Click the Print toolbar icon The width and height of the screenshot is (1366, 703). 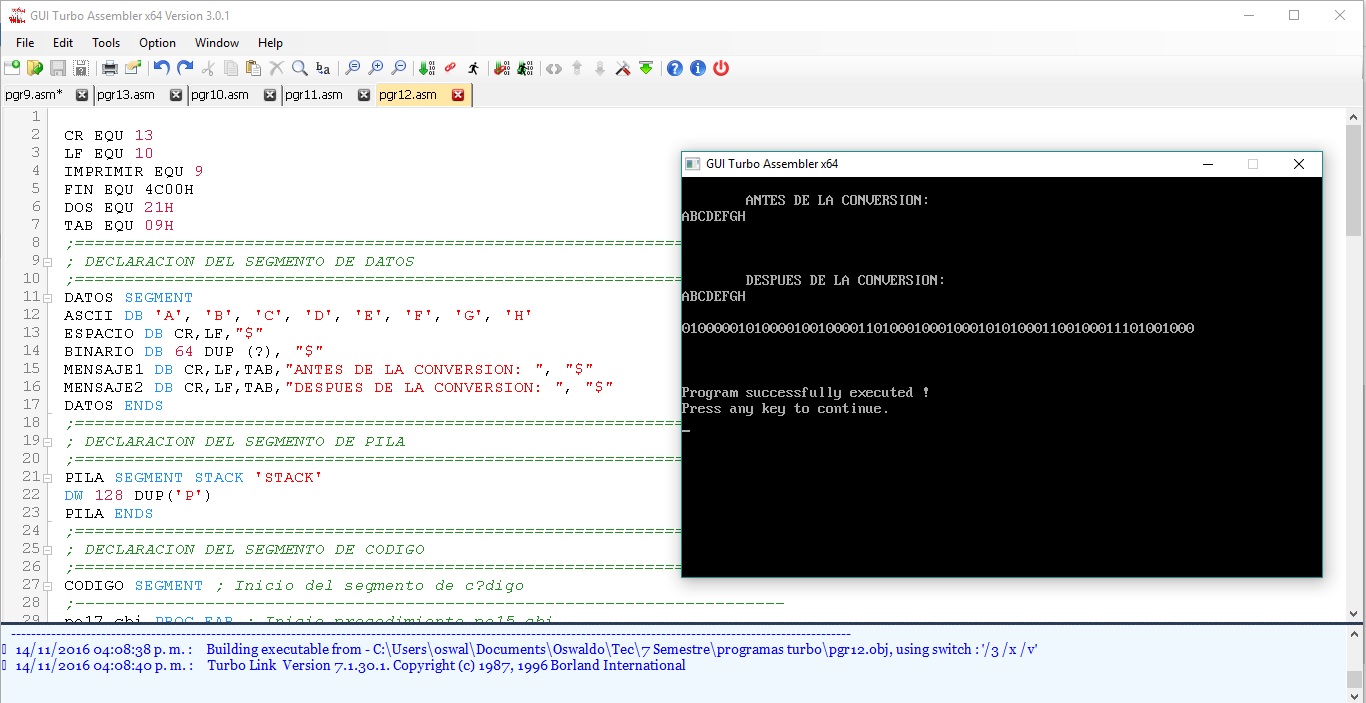click(x=110, y=68)
